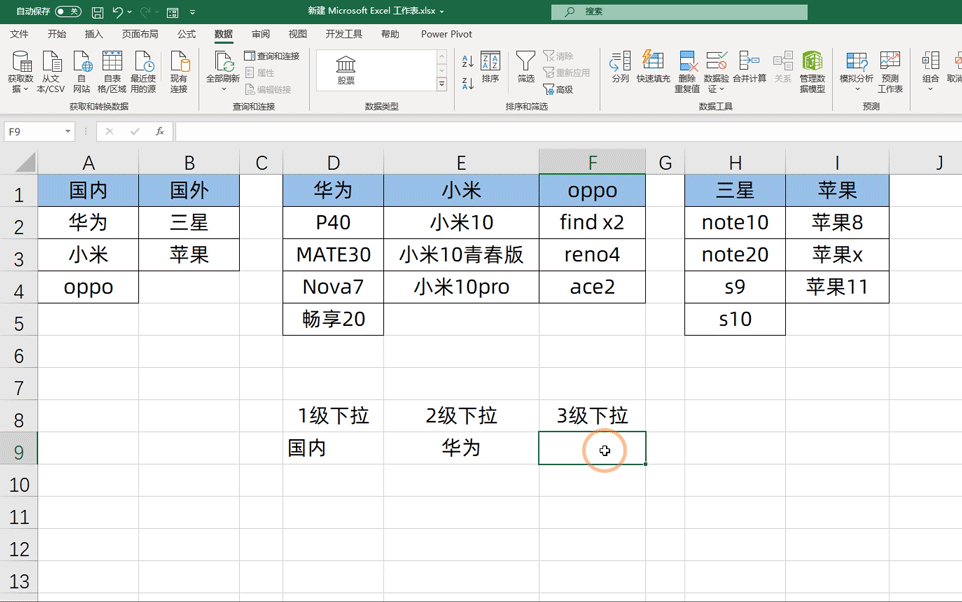Open the 查询和连接 pane
962x602 pixels.
[272, 56]
